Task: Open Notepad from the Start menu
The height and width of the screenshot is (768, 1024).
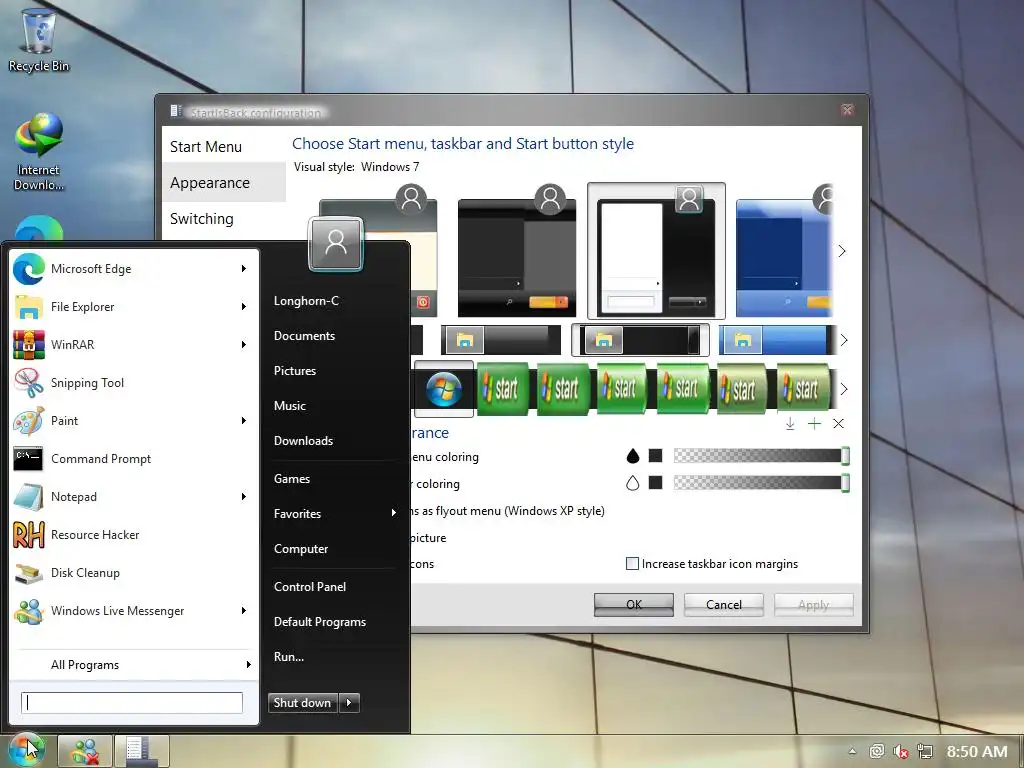Action: point(135,497)
